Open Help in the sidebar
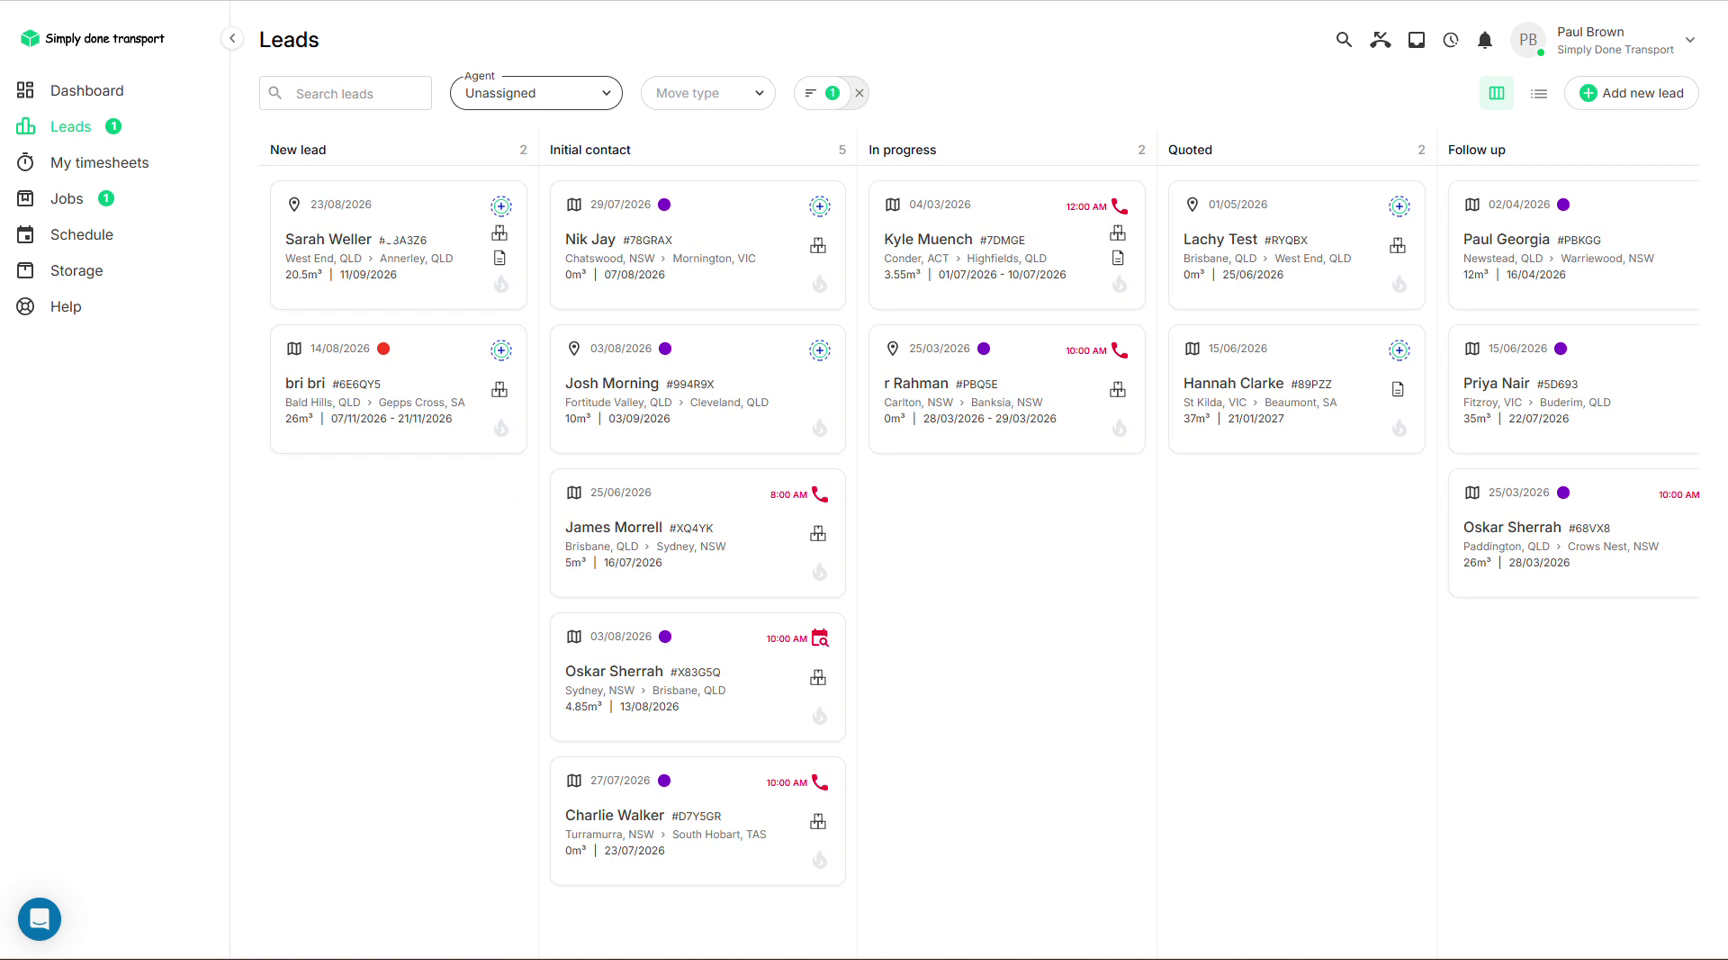This screenshot has width=1728, height=960. tap(65, 306)
